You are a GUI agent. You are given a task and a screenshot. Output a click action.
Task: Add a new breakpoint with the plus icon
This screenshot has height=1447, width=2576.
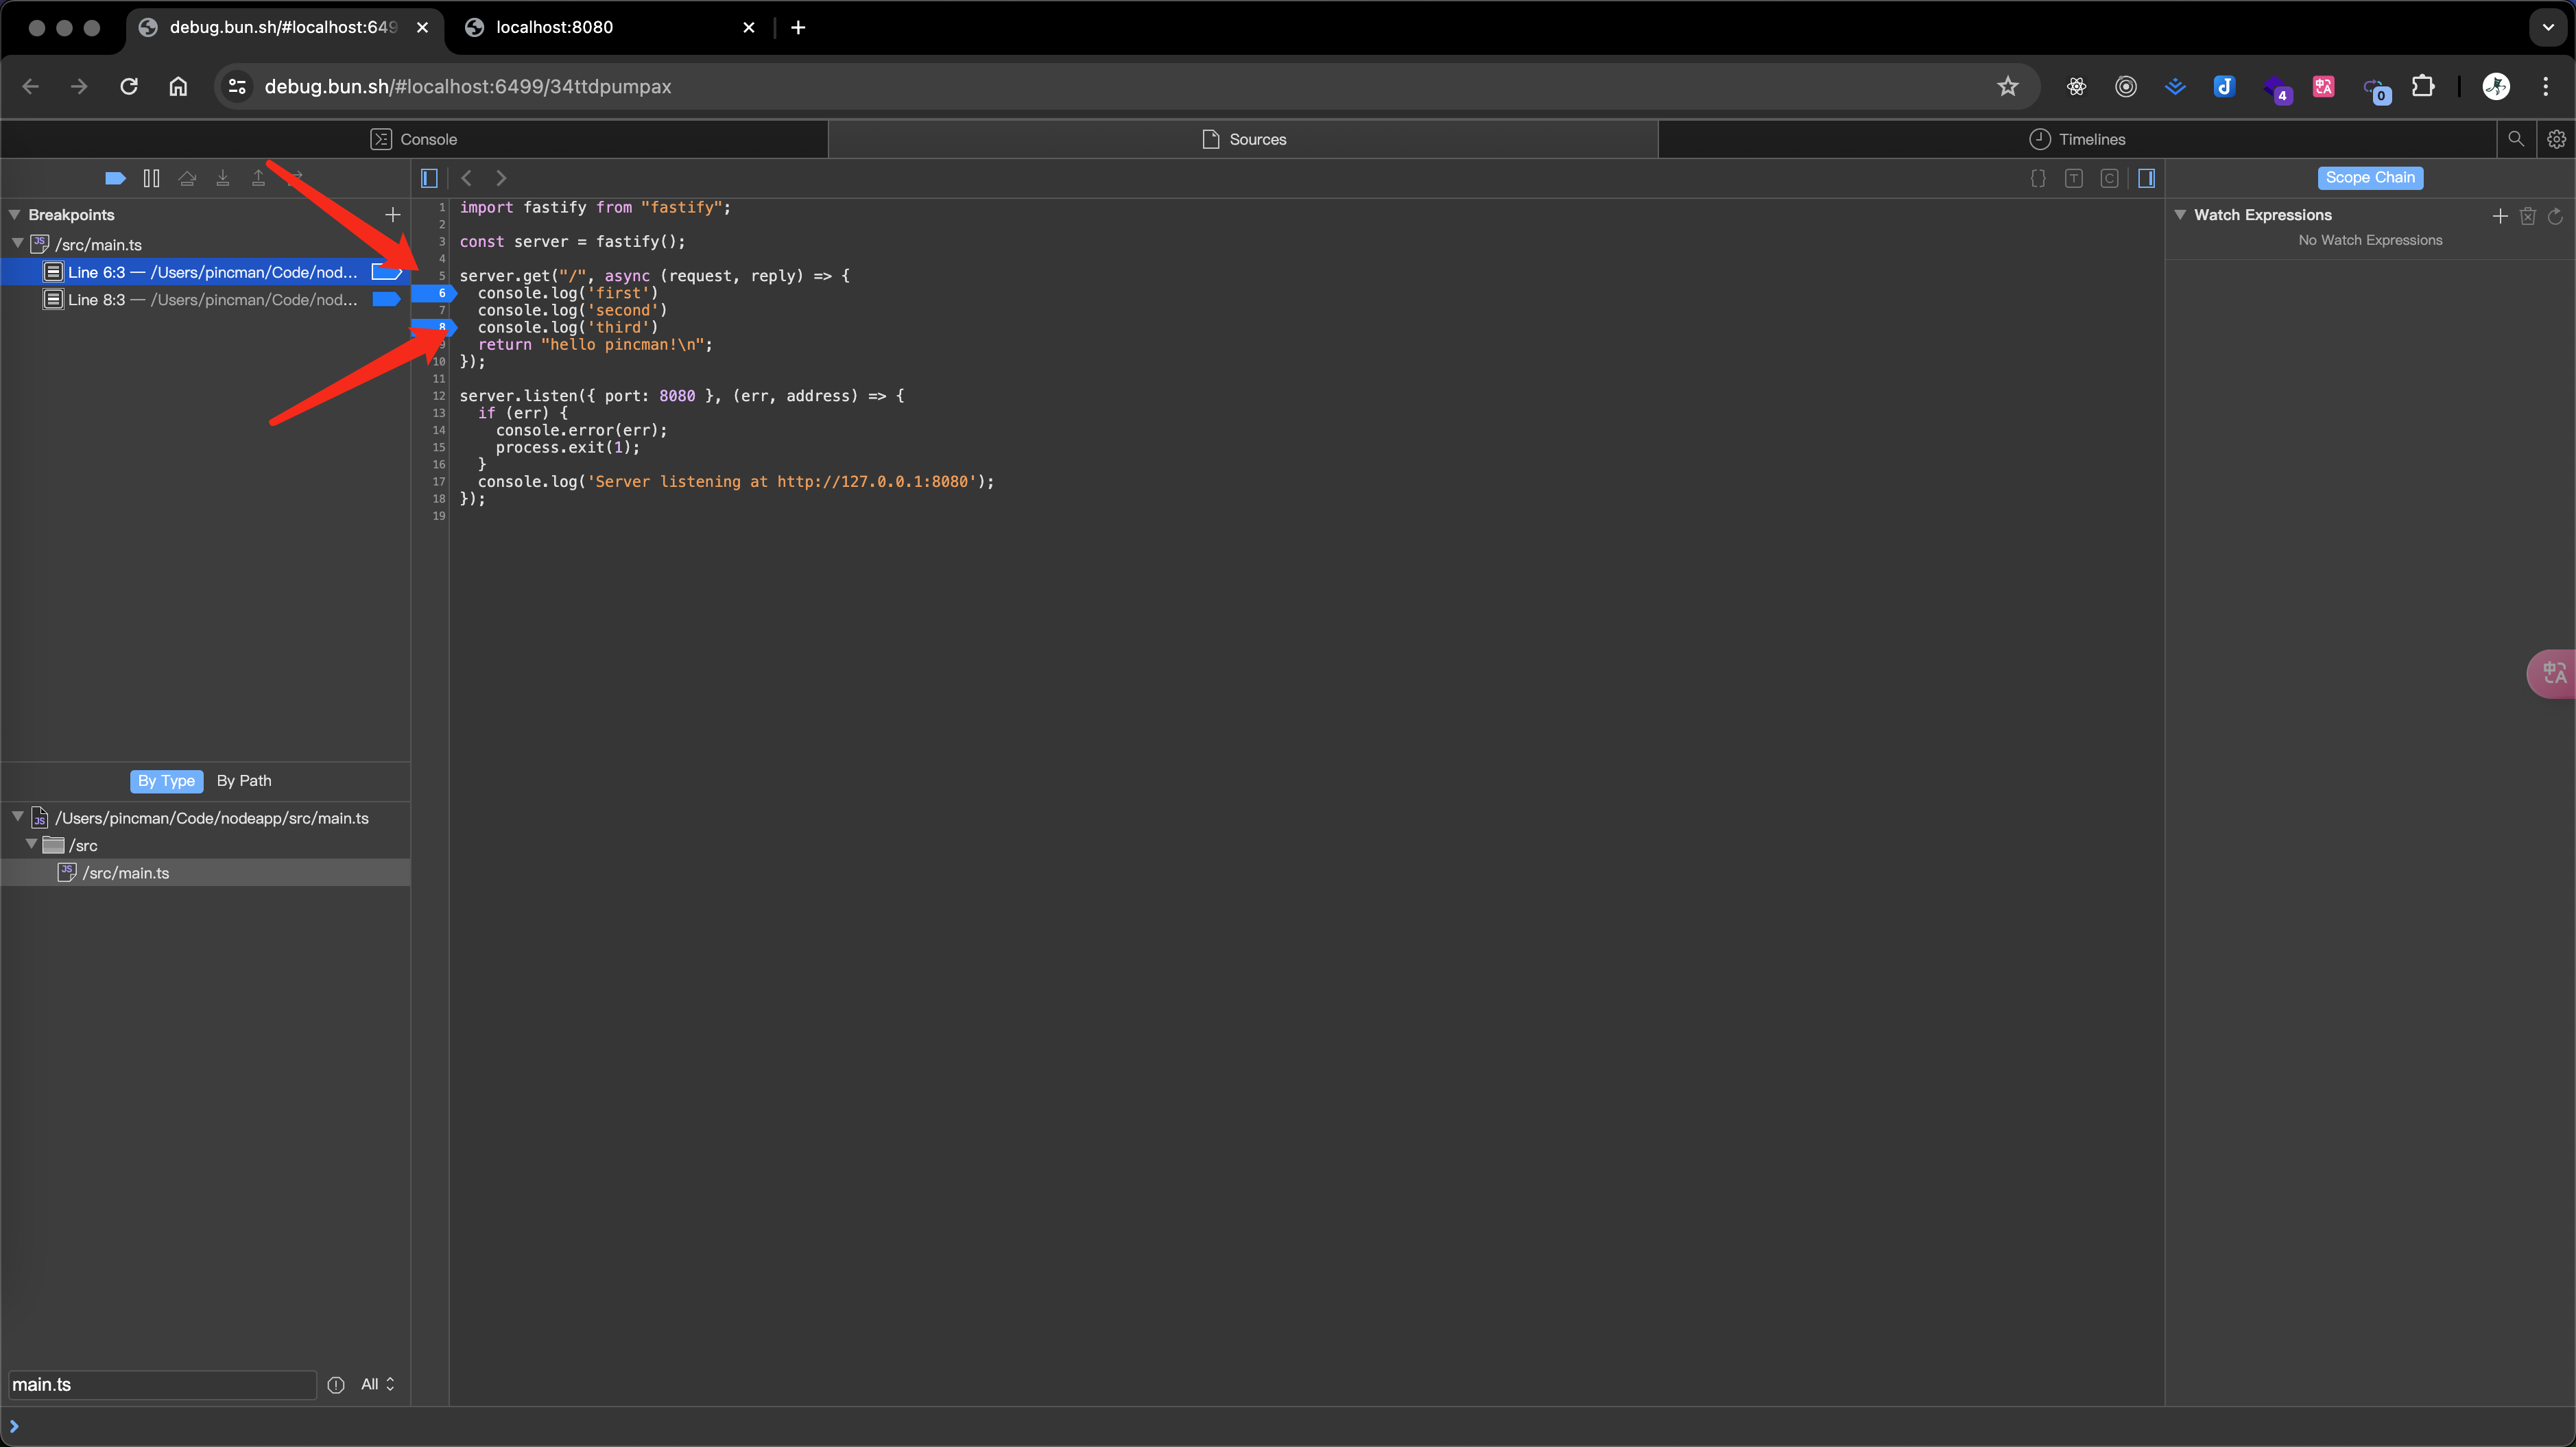(393, 215)
